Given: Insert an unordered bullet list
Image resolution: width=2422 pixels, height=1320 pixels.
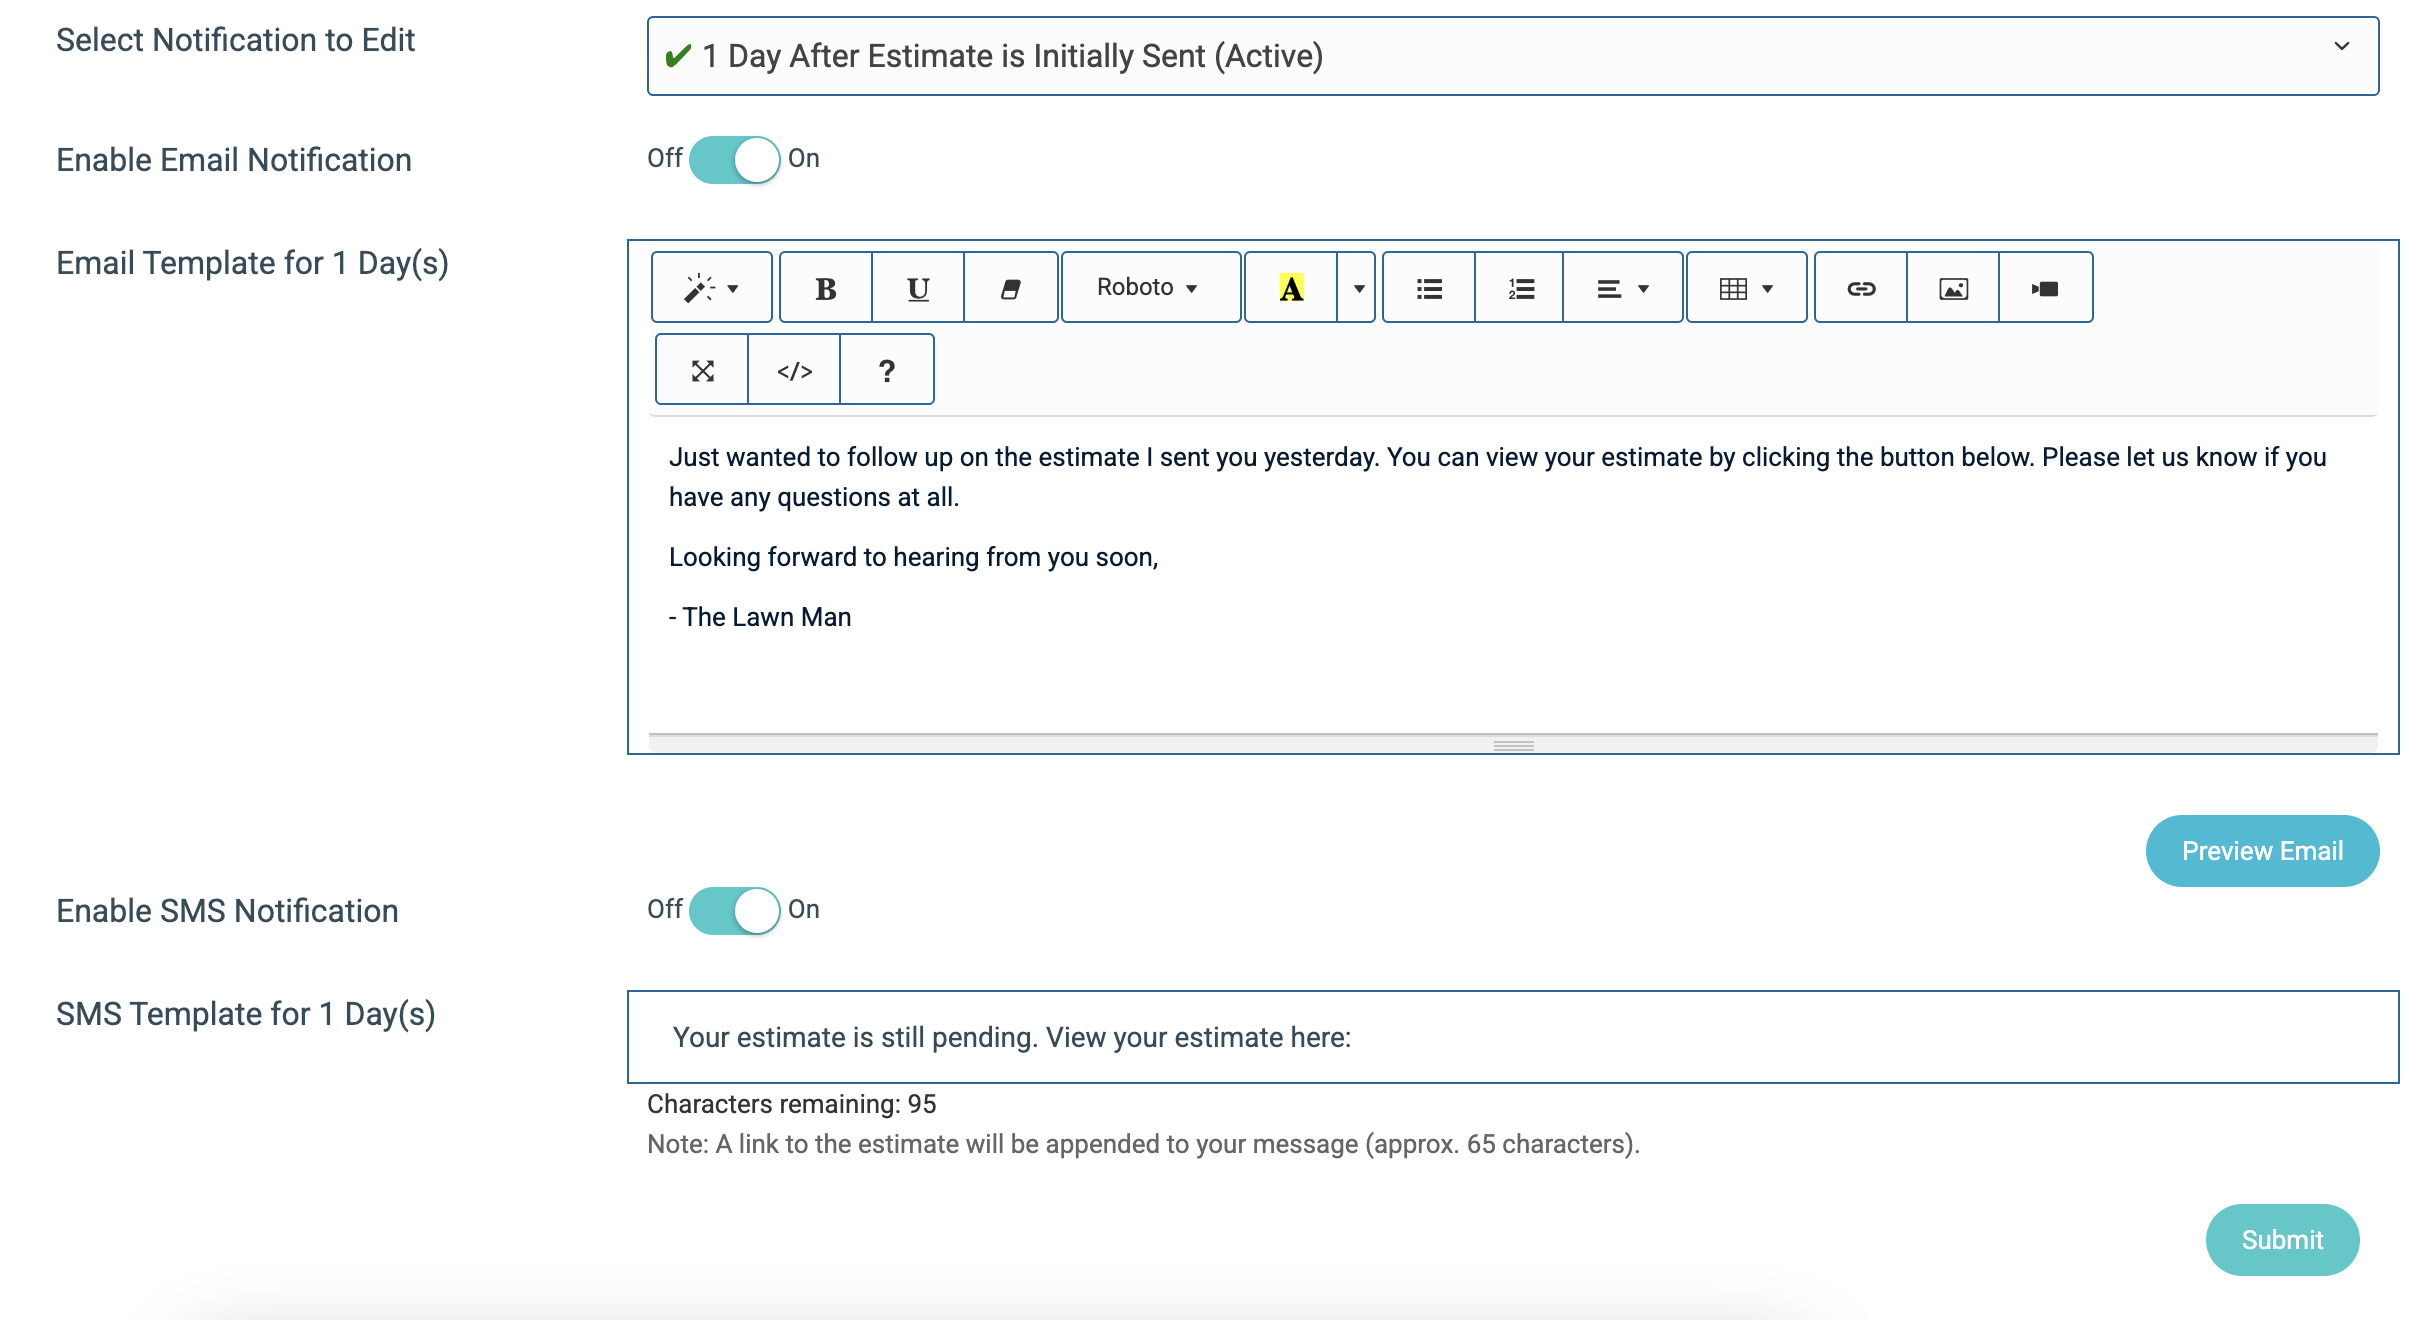Looking at the screenshot, I should (x=1429, y=288).
